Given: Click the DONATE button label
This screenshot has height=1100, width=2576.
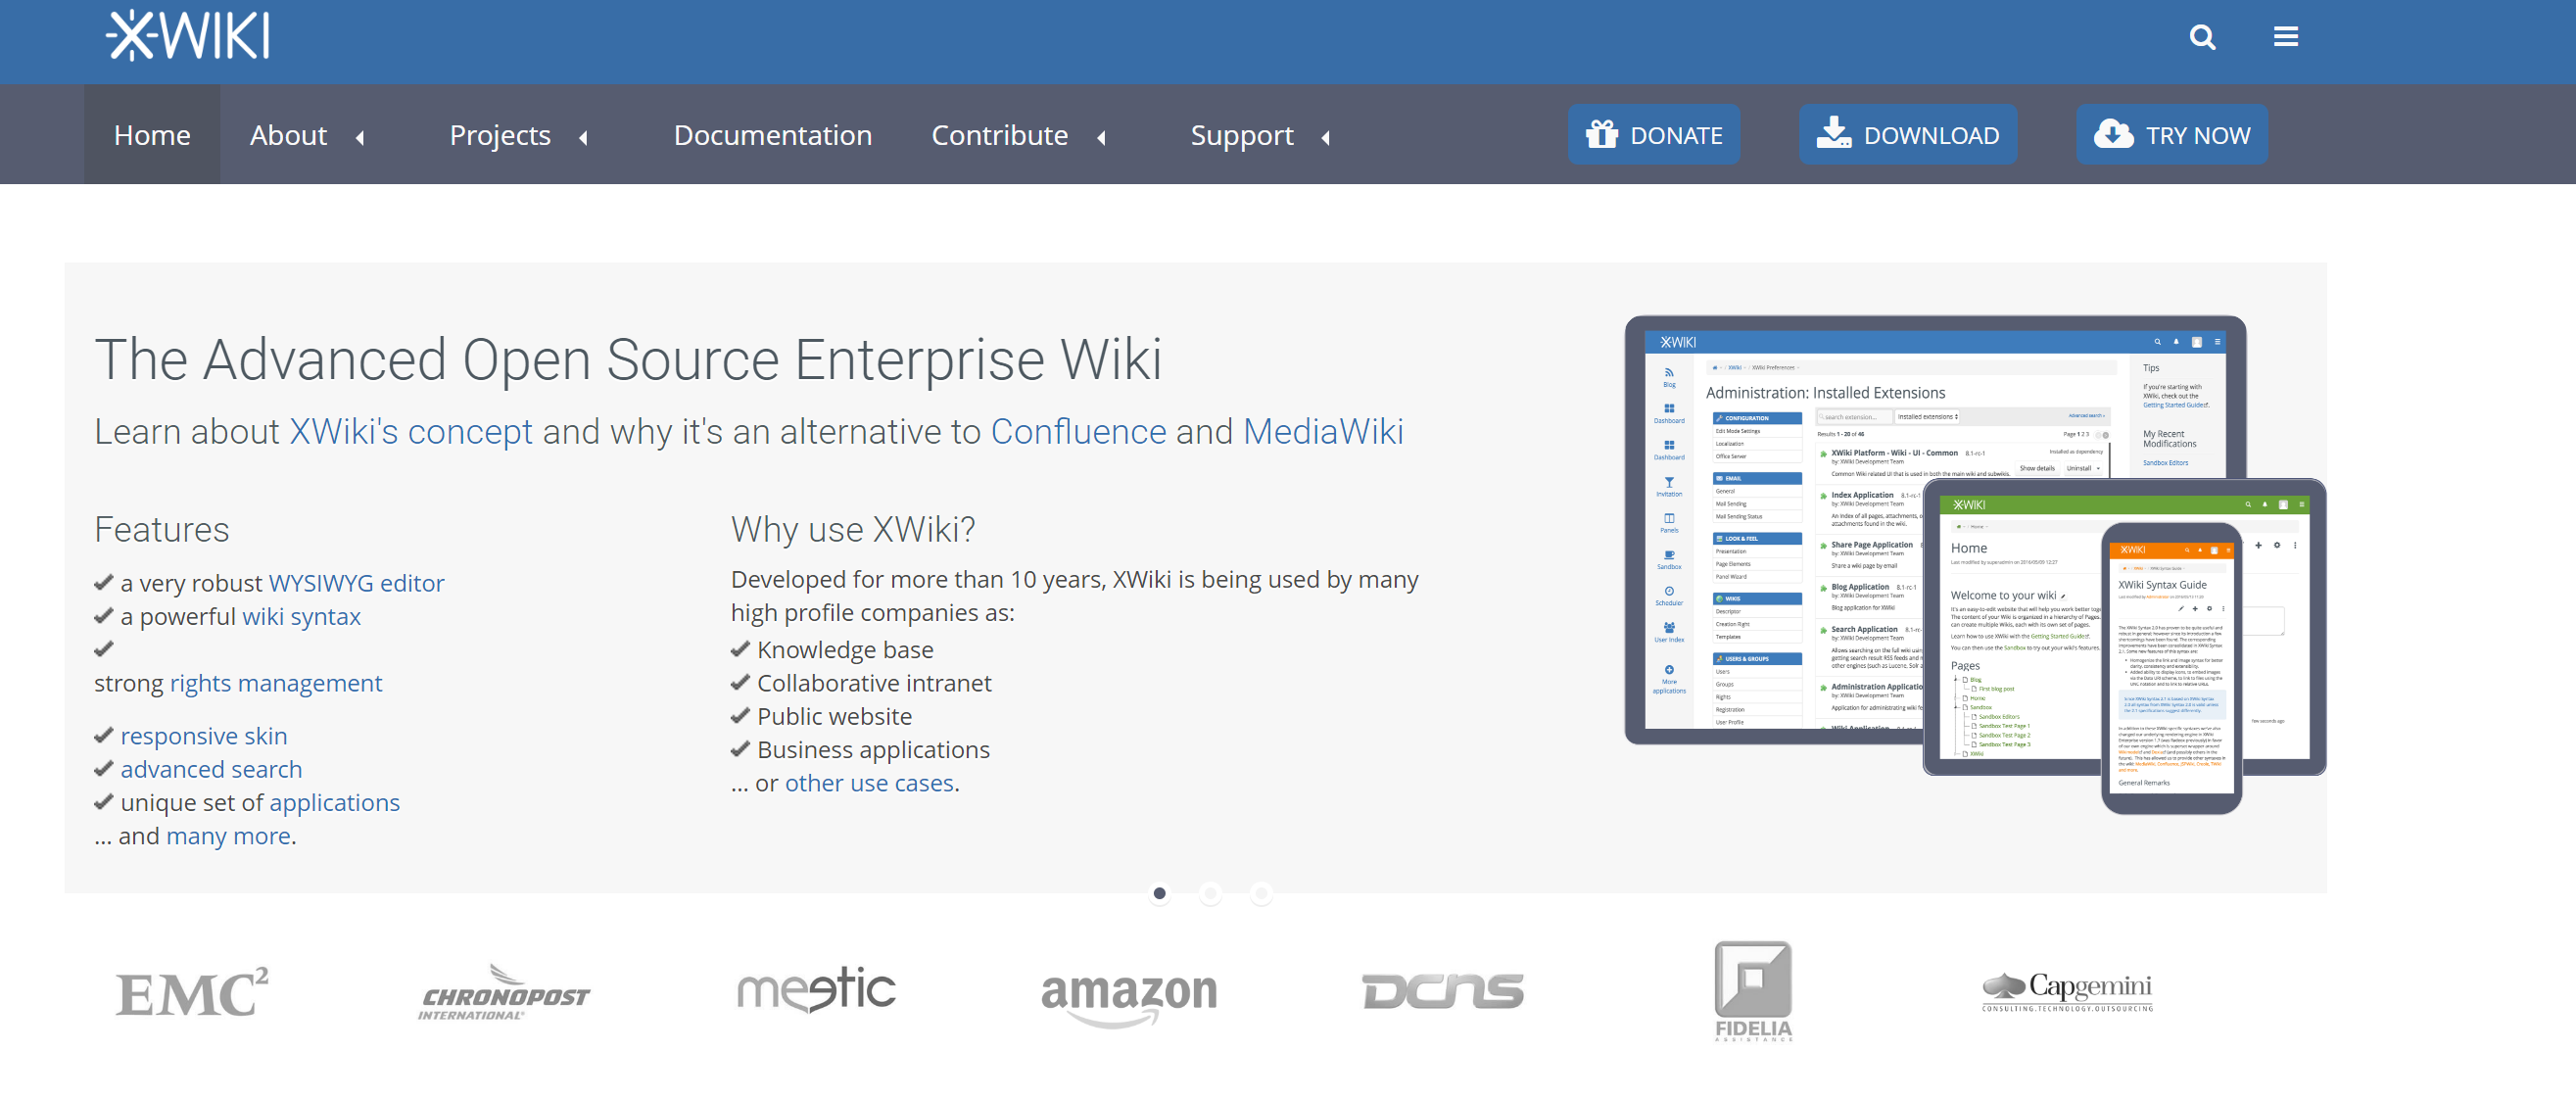Looking at the screenshot, I should coord(1676,135).
